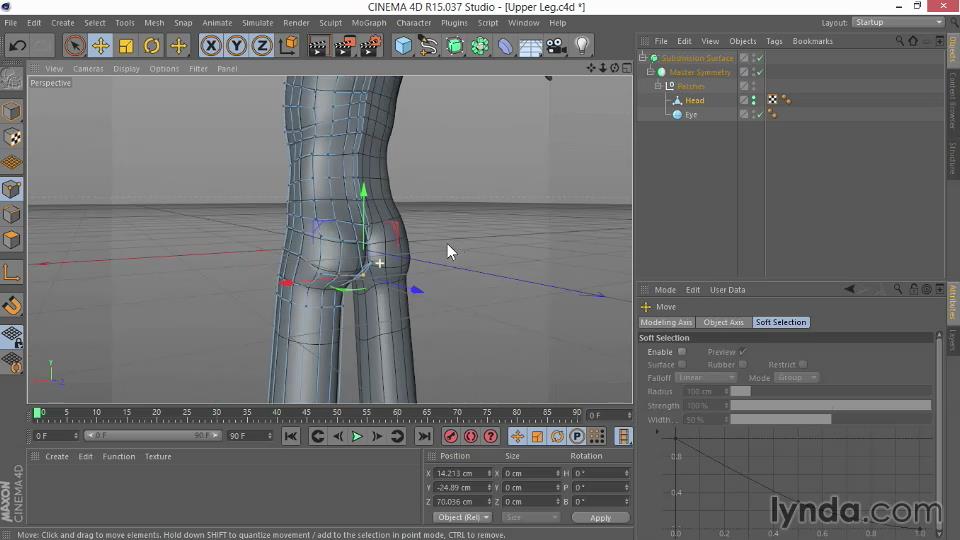
Task: Open the Layout Startup dropdown
Action: (x=898, y=22)
